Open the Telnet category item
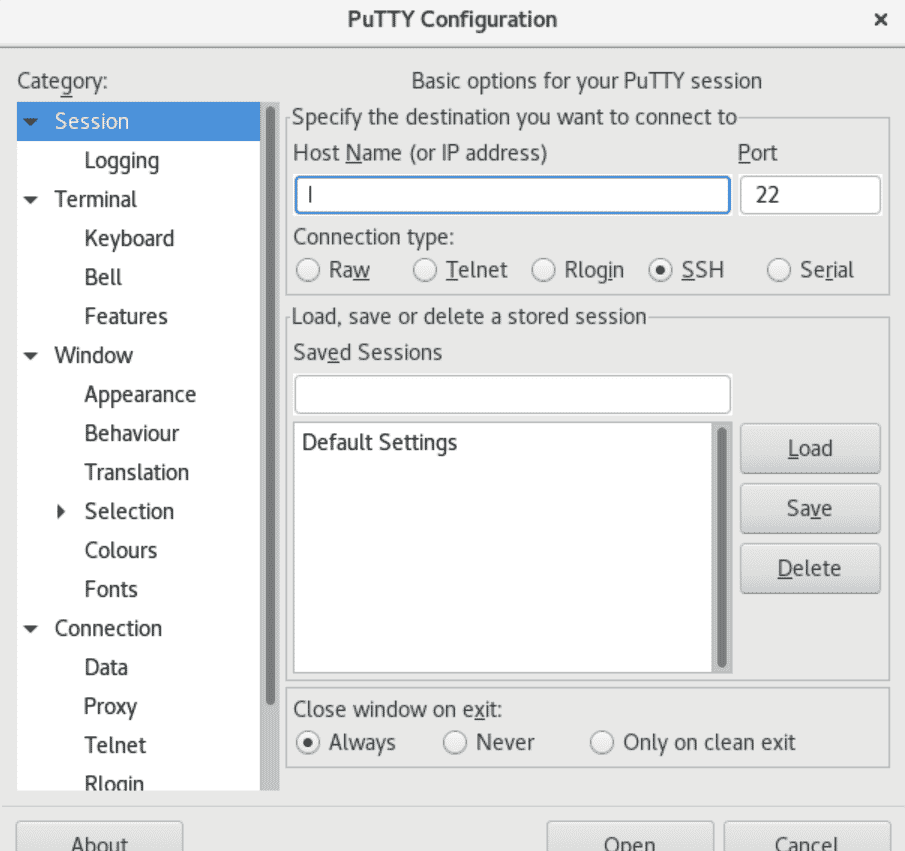The width and height of the screenshot is (905, 851). coord(115,745)
